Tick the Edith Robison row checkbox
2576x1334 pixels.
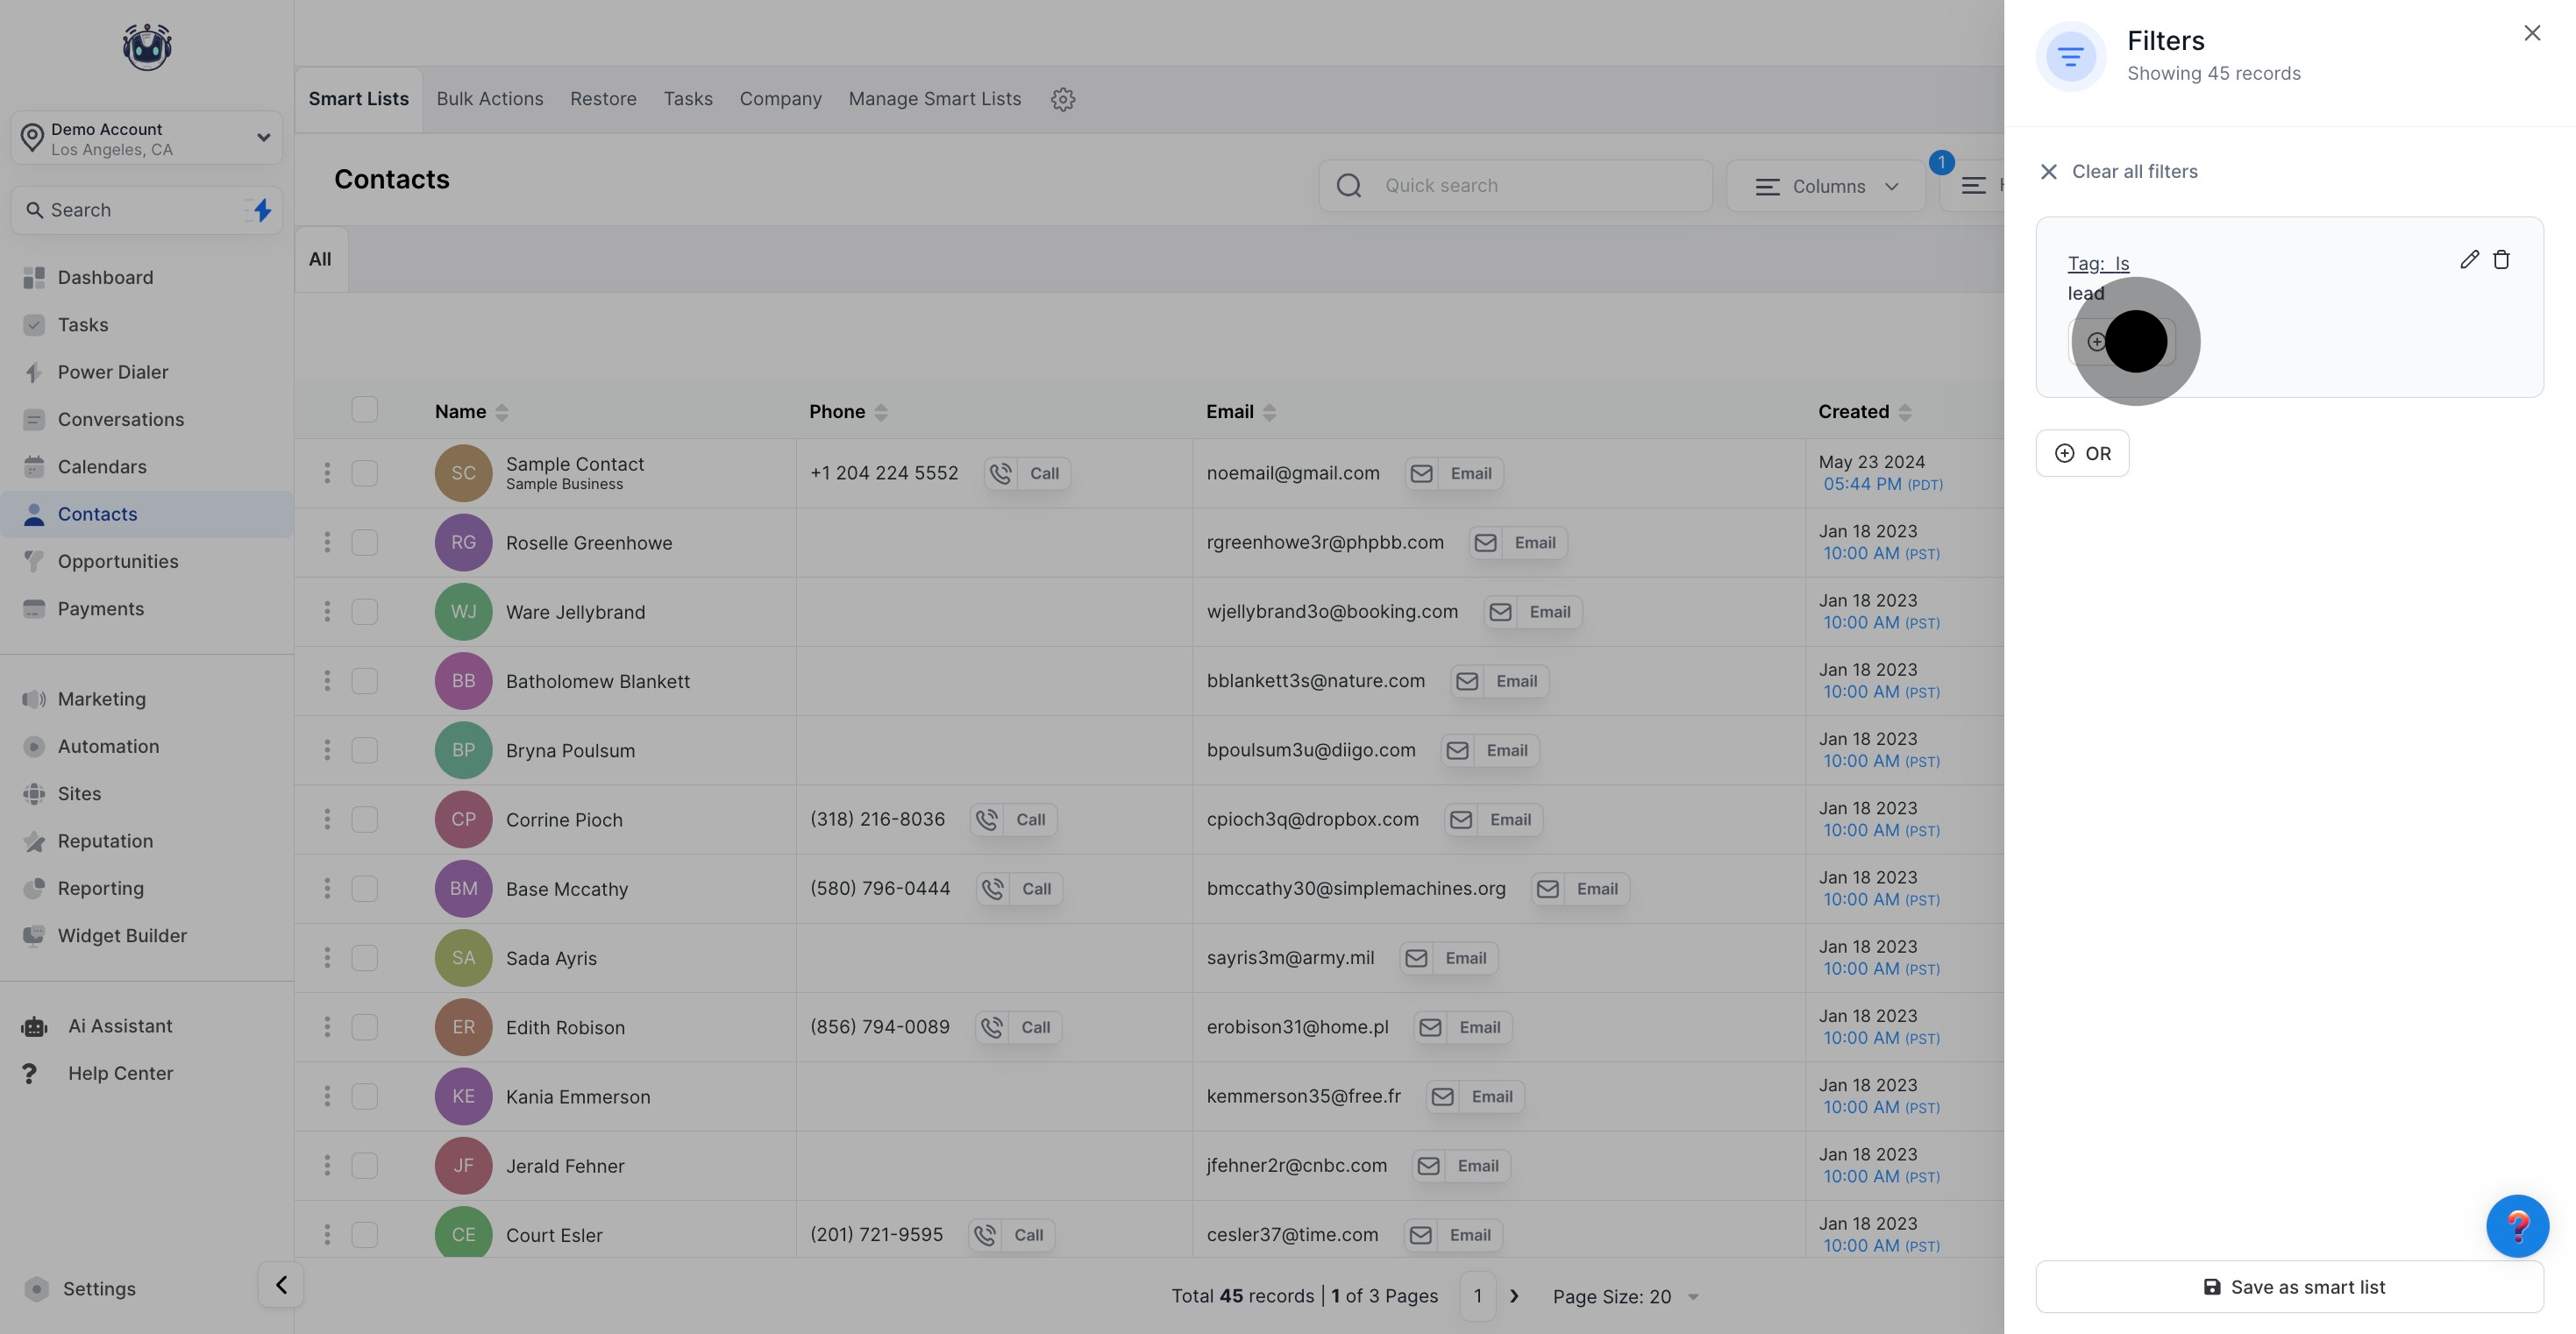click(x=364, y=1027)
